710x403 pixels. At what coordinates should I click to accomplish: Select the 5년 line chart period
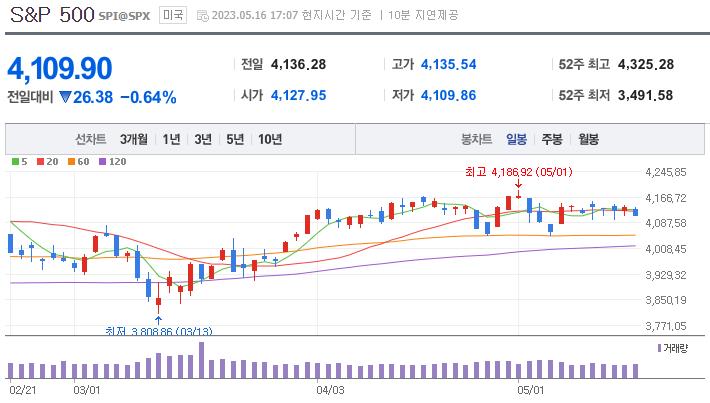pos(235,139)
